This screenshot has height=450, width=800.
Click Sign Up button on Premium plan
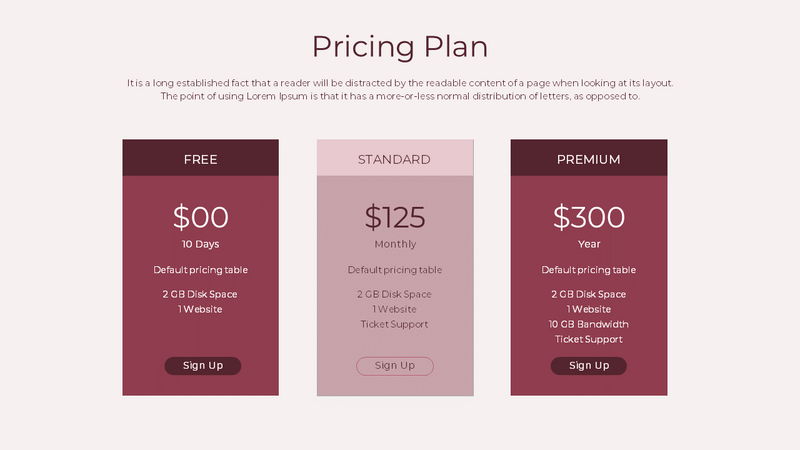pos(589,366)
